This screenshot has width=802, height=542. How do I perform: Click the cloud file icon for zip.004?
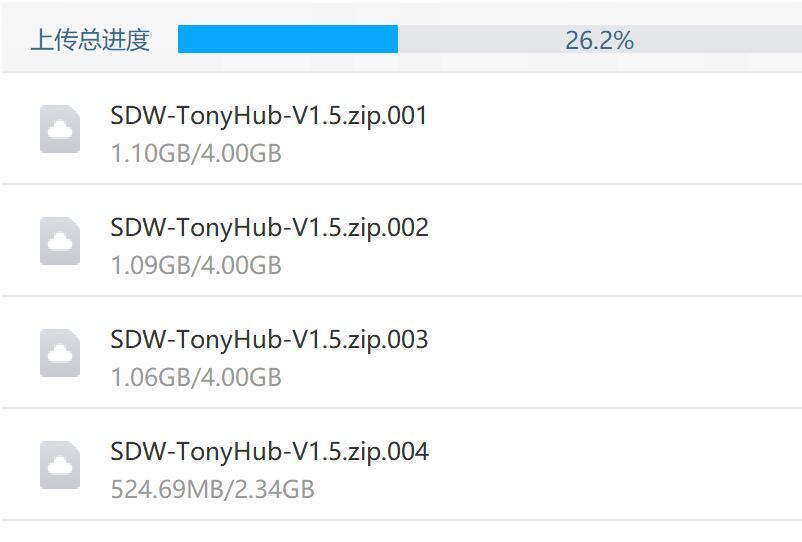[60, 465]
